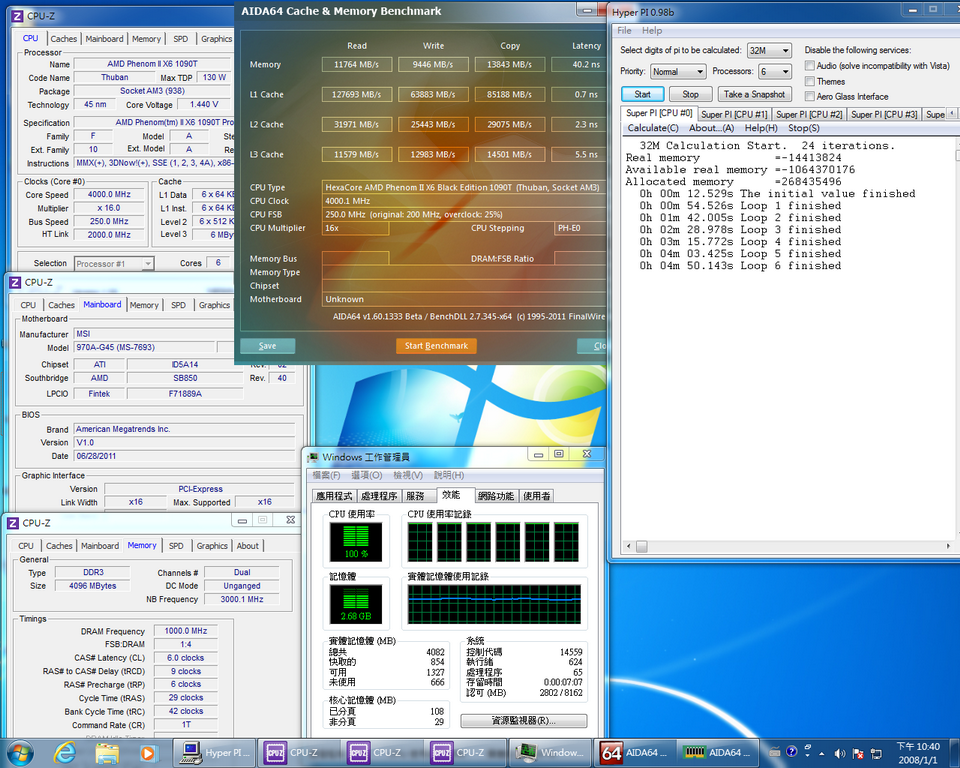Select Super PI [CPU #2] tab
This screenshot has height=768, width=960.
point(809,115)
